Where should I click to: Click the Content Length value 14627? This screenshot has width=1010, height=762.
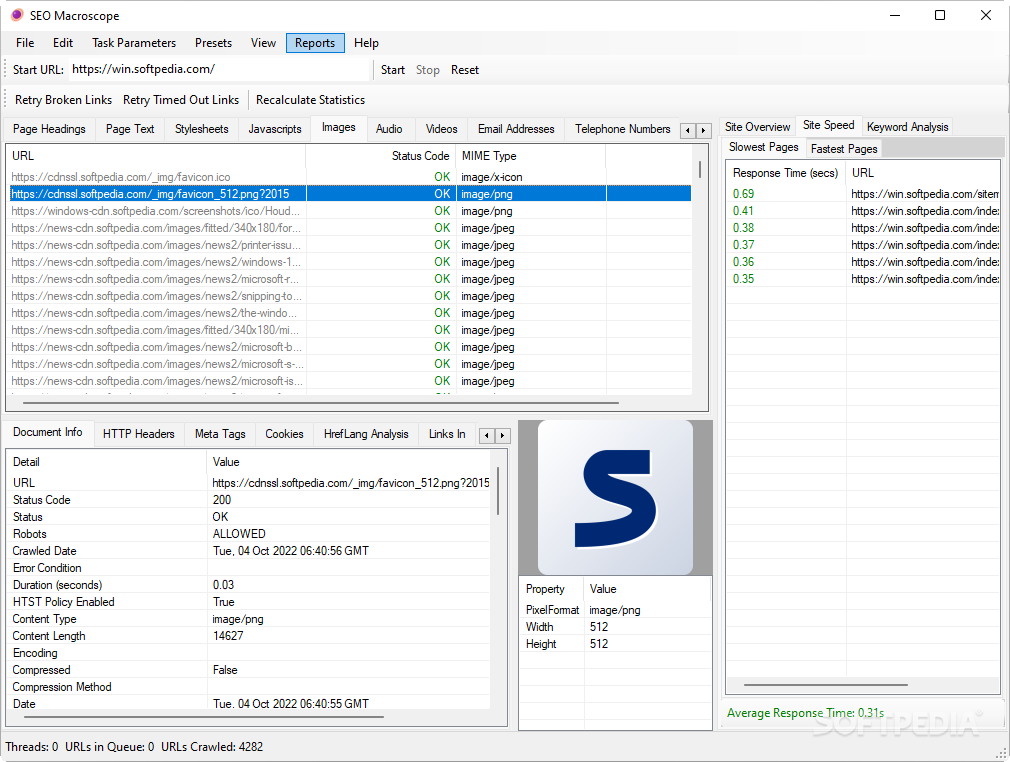point(228,636)
